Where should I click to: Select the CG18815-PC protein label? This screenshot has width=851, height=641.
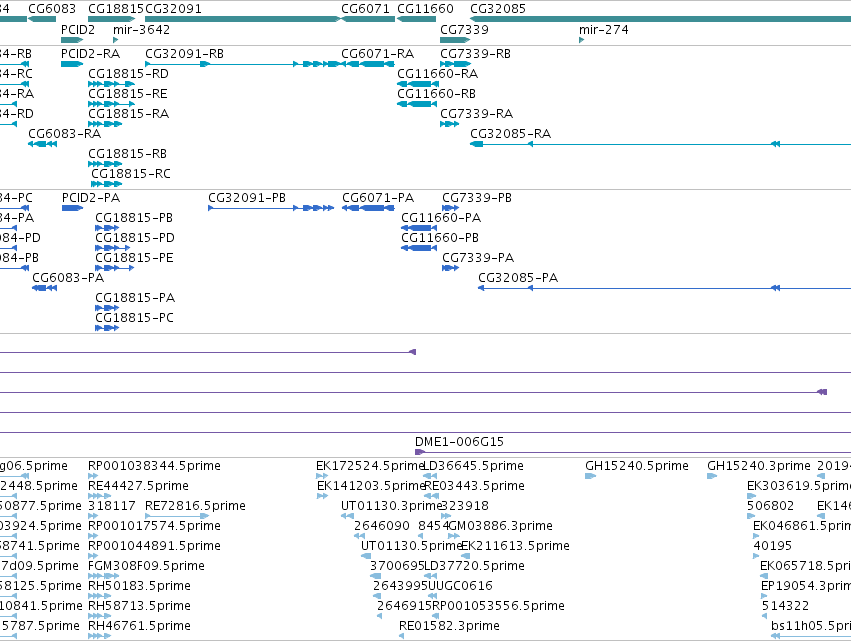134,318
